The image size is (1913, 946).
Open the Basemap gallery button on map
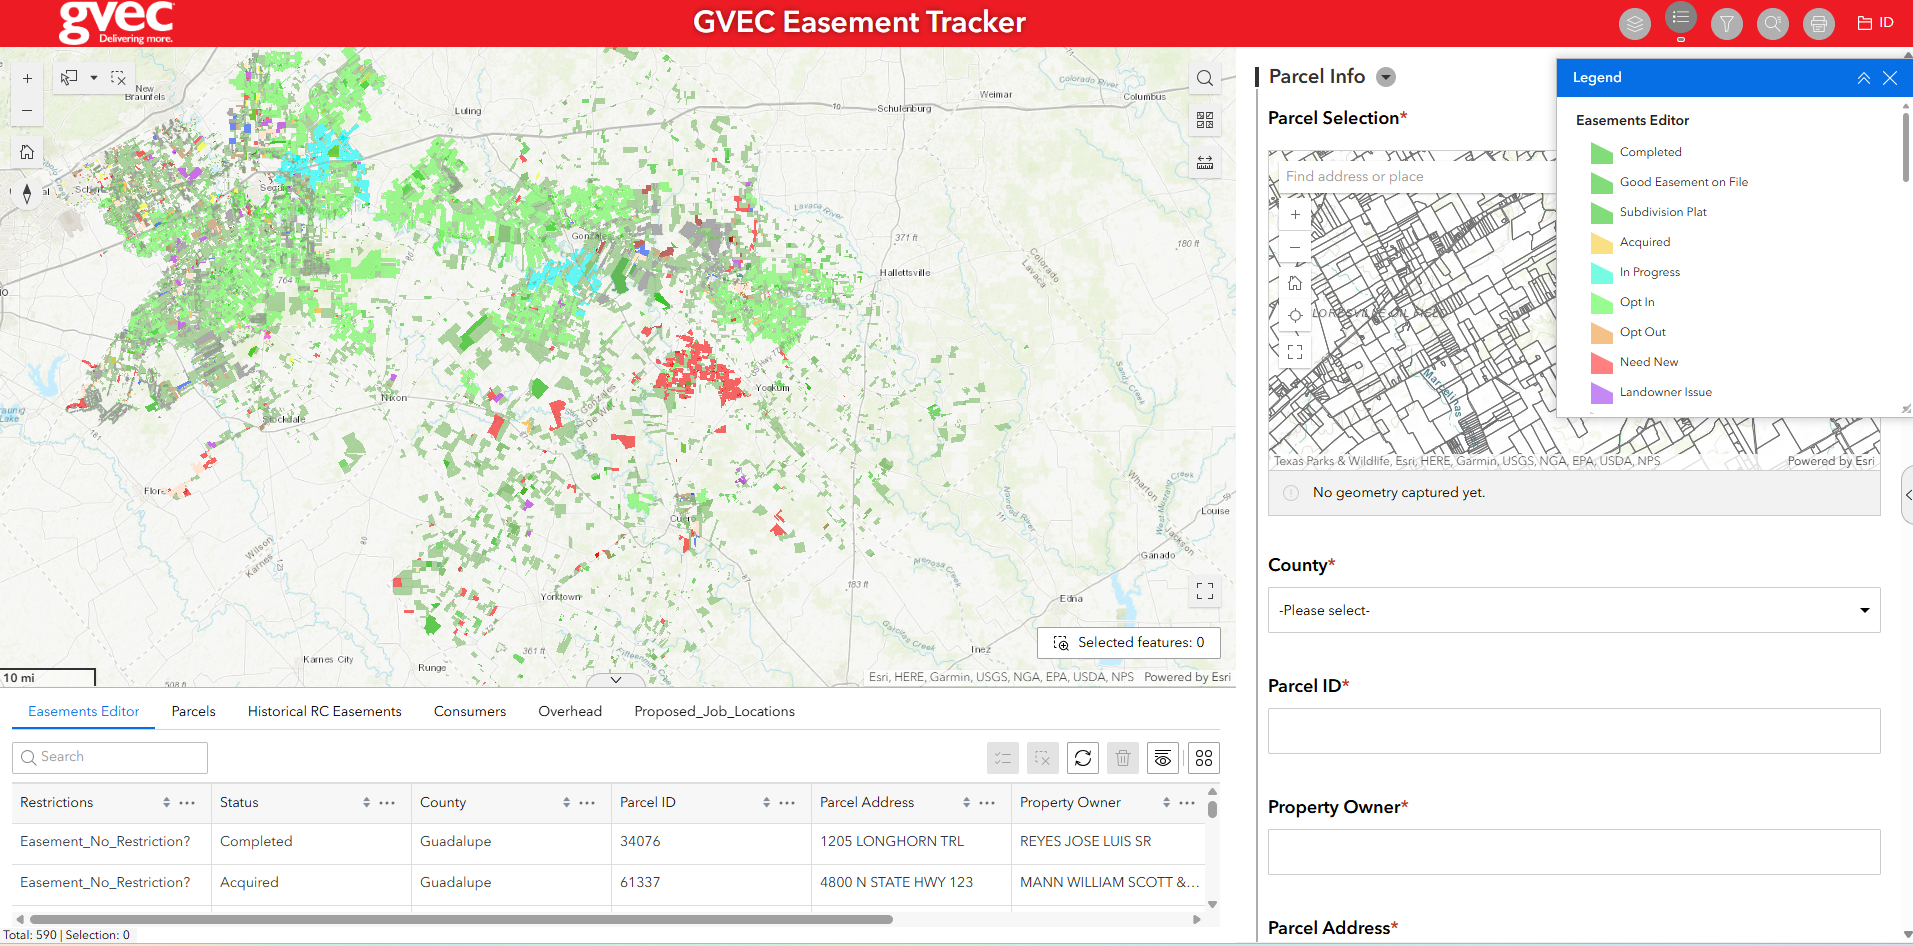tap(1205, 120)
